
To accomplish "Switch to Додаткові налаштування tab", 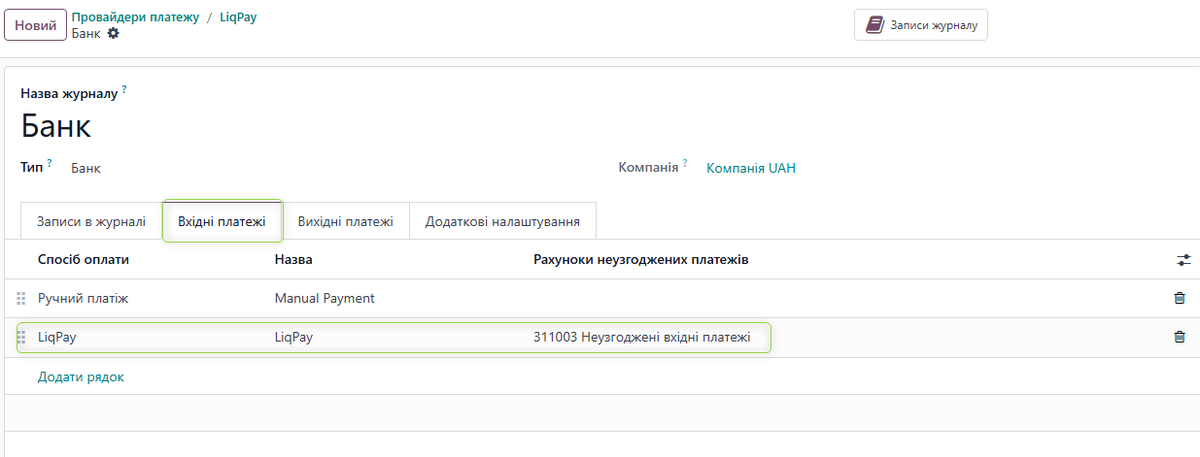I will [502, 221].
